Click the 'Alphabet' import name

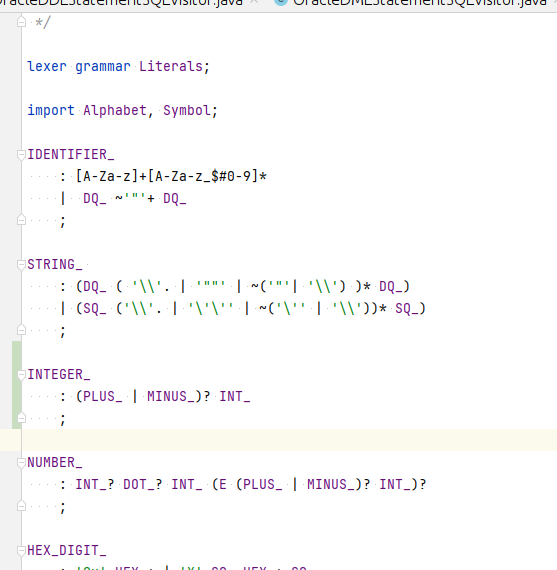pyautogui.click(x=115, y=111)
